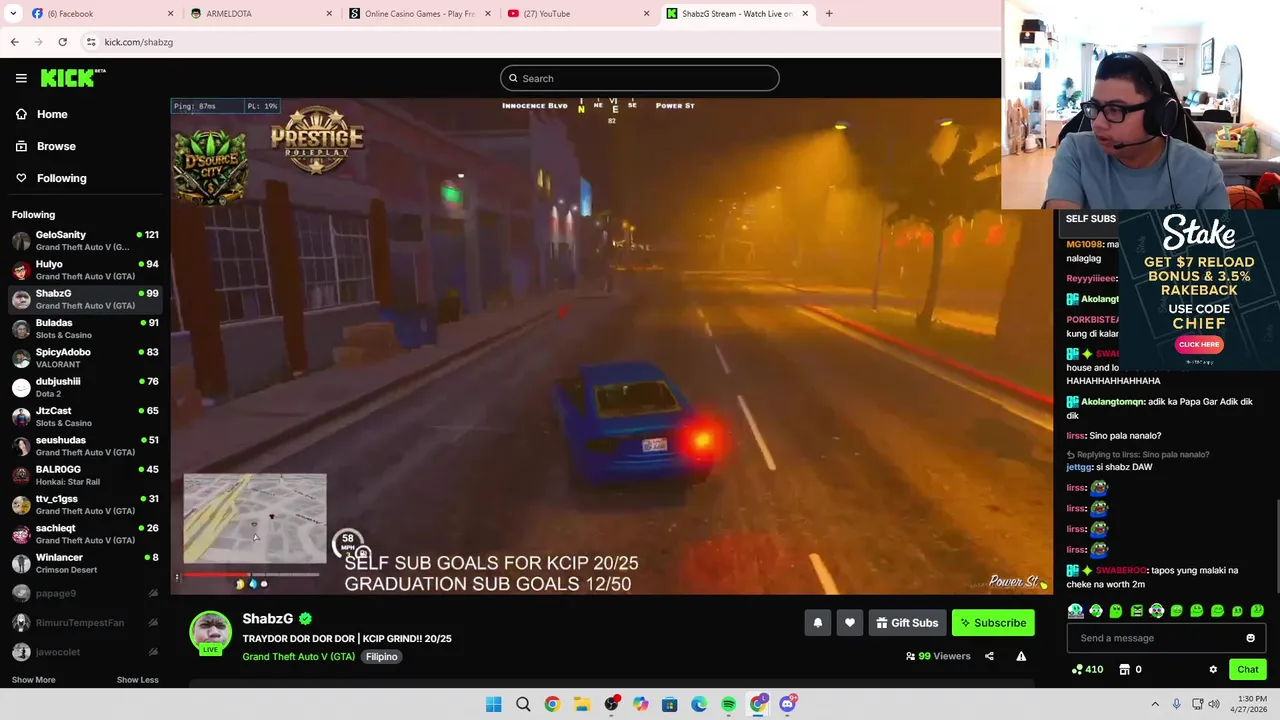
Task: Reload the page in Chrome
Action: pyautogui.click(x=62, y=42)
